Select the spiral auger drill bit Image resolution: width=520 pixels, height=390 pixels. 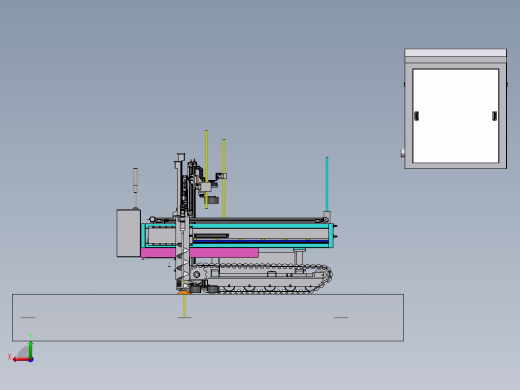tap(182, 265)
